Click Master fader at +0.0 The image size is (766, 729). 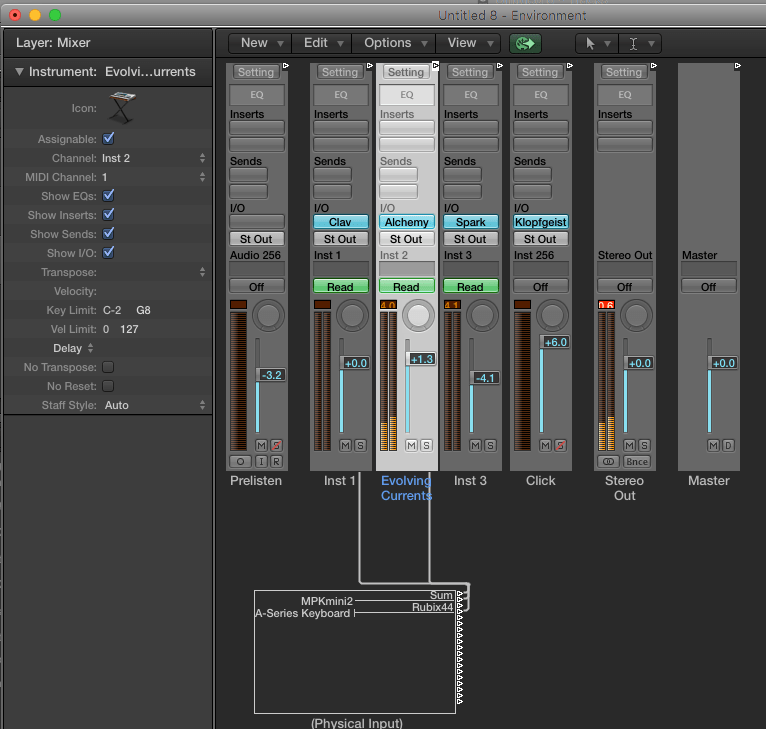[x=723, y=363]
